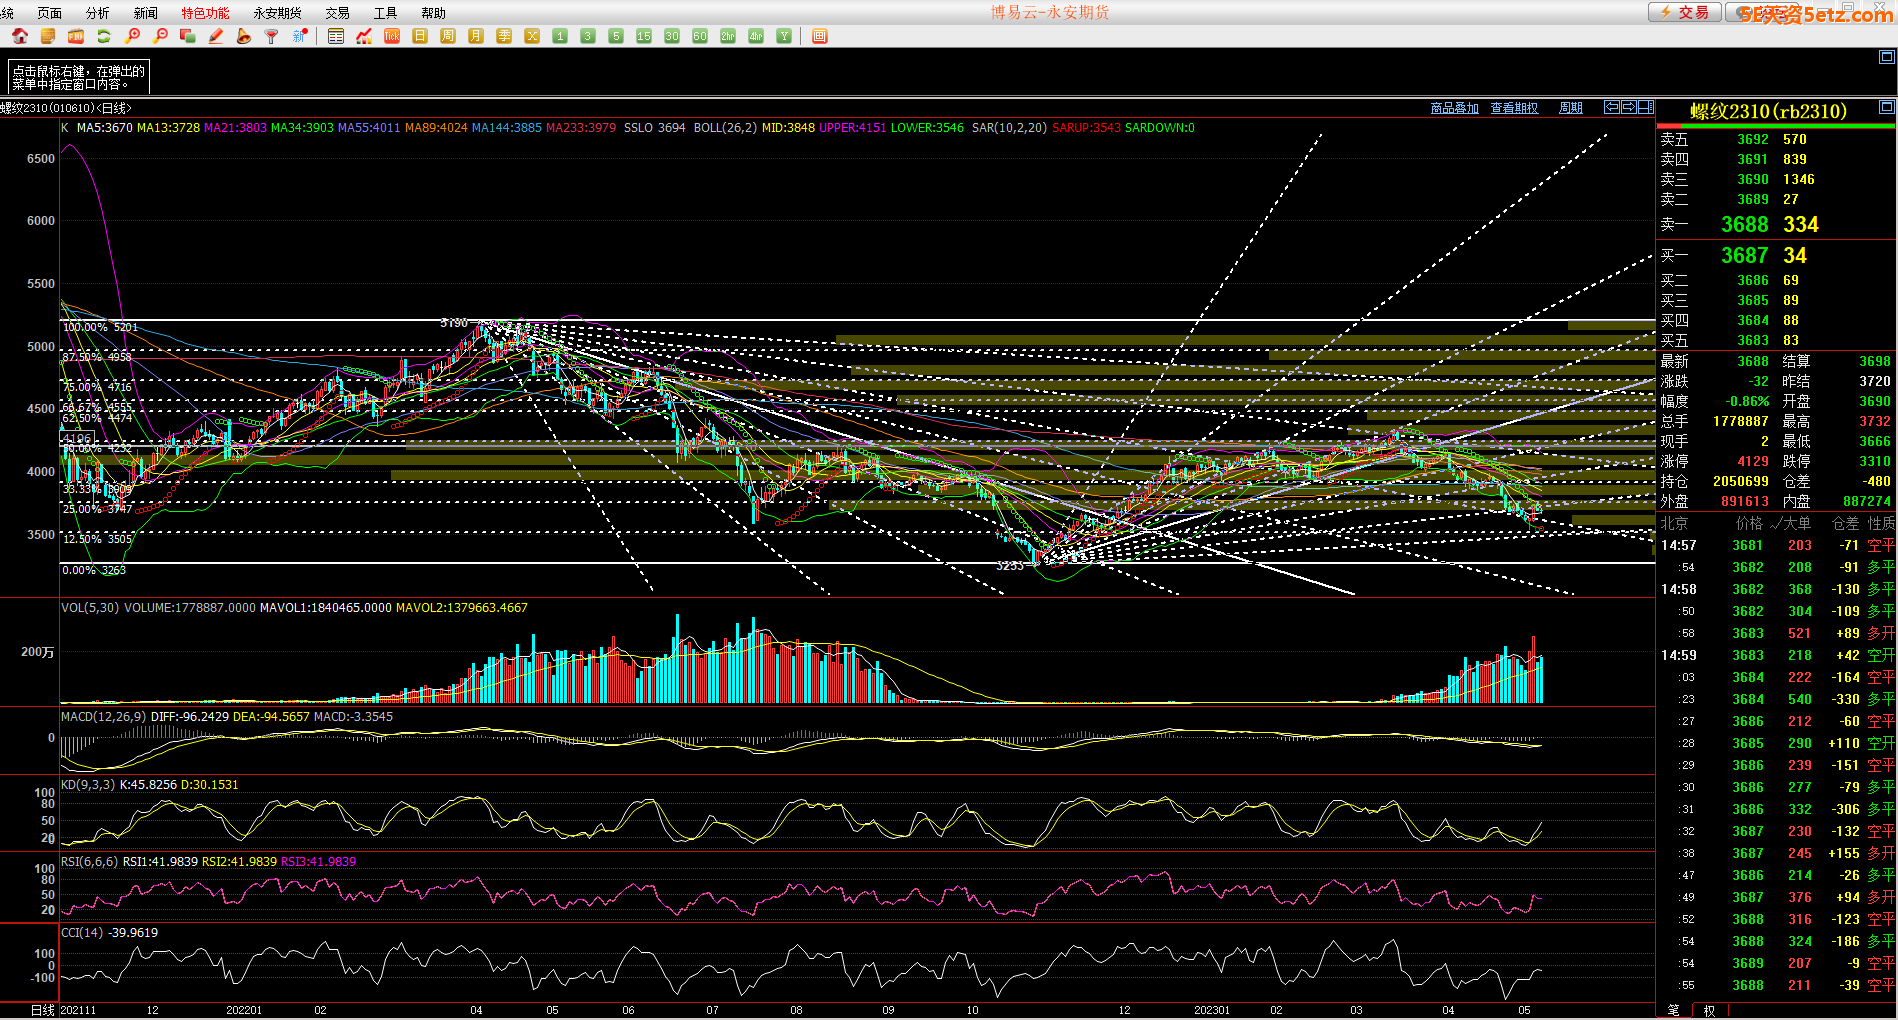Screen dimensions: 1898x1020
Task: Switch to Tick chart icon
Action: click(392, 36)
